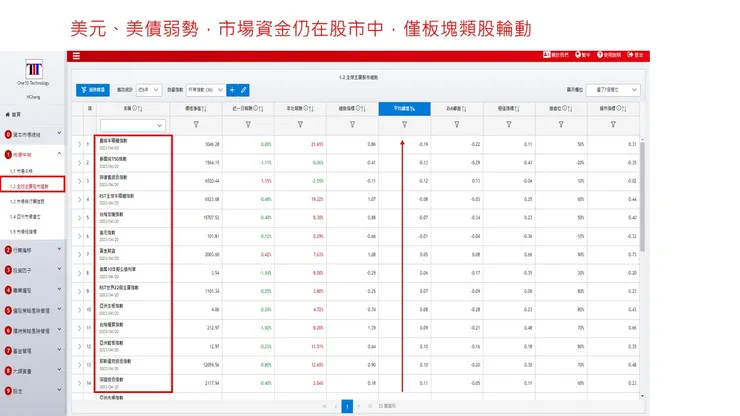Toggle the hamburger menu in red bar

[x=76, y=56]
